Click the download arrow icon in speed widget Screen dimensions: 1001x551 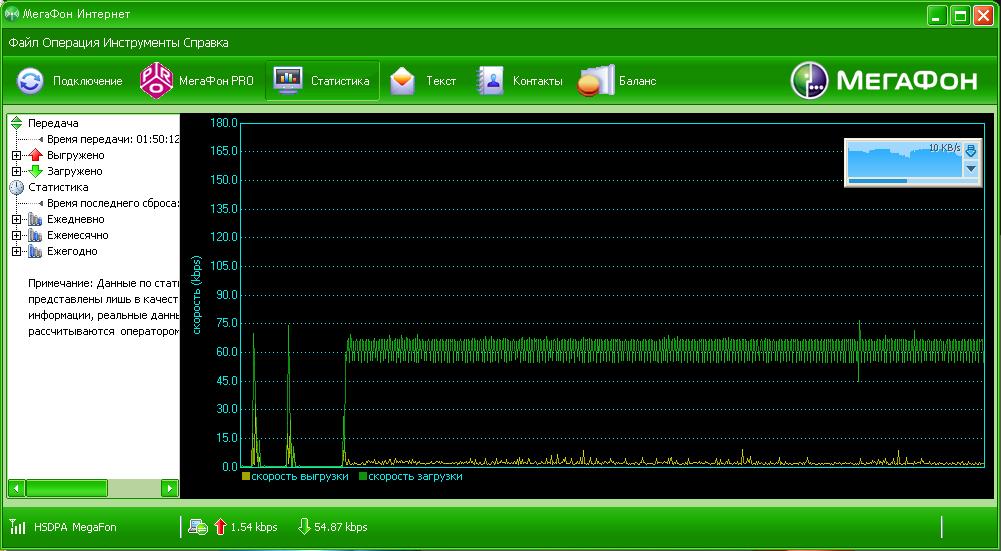[970, 150]
